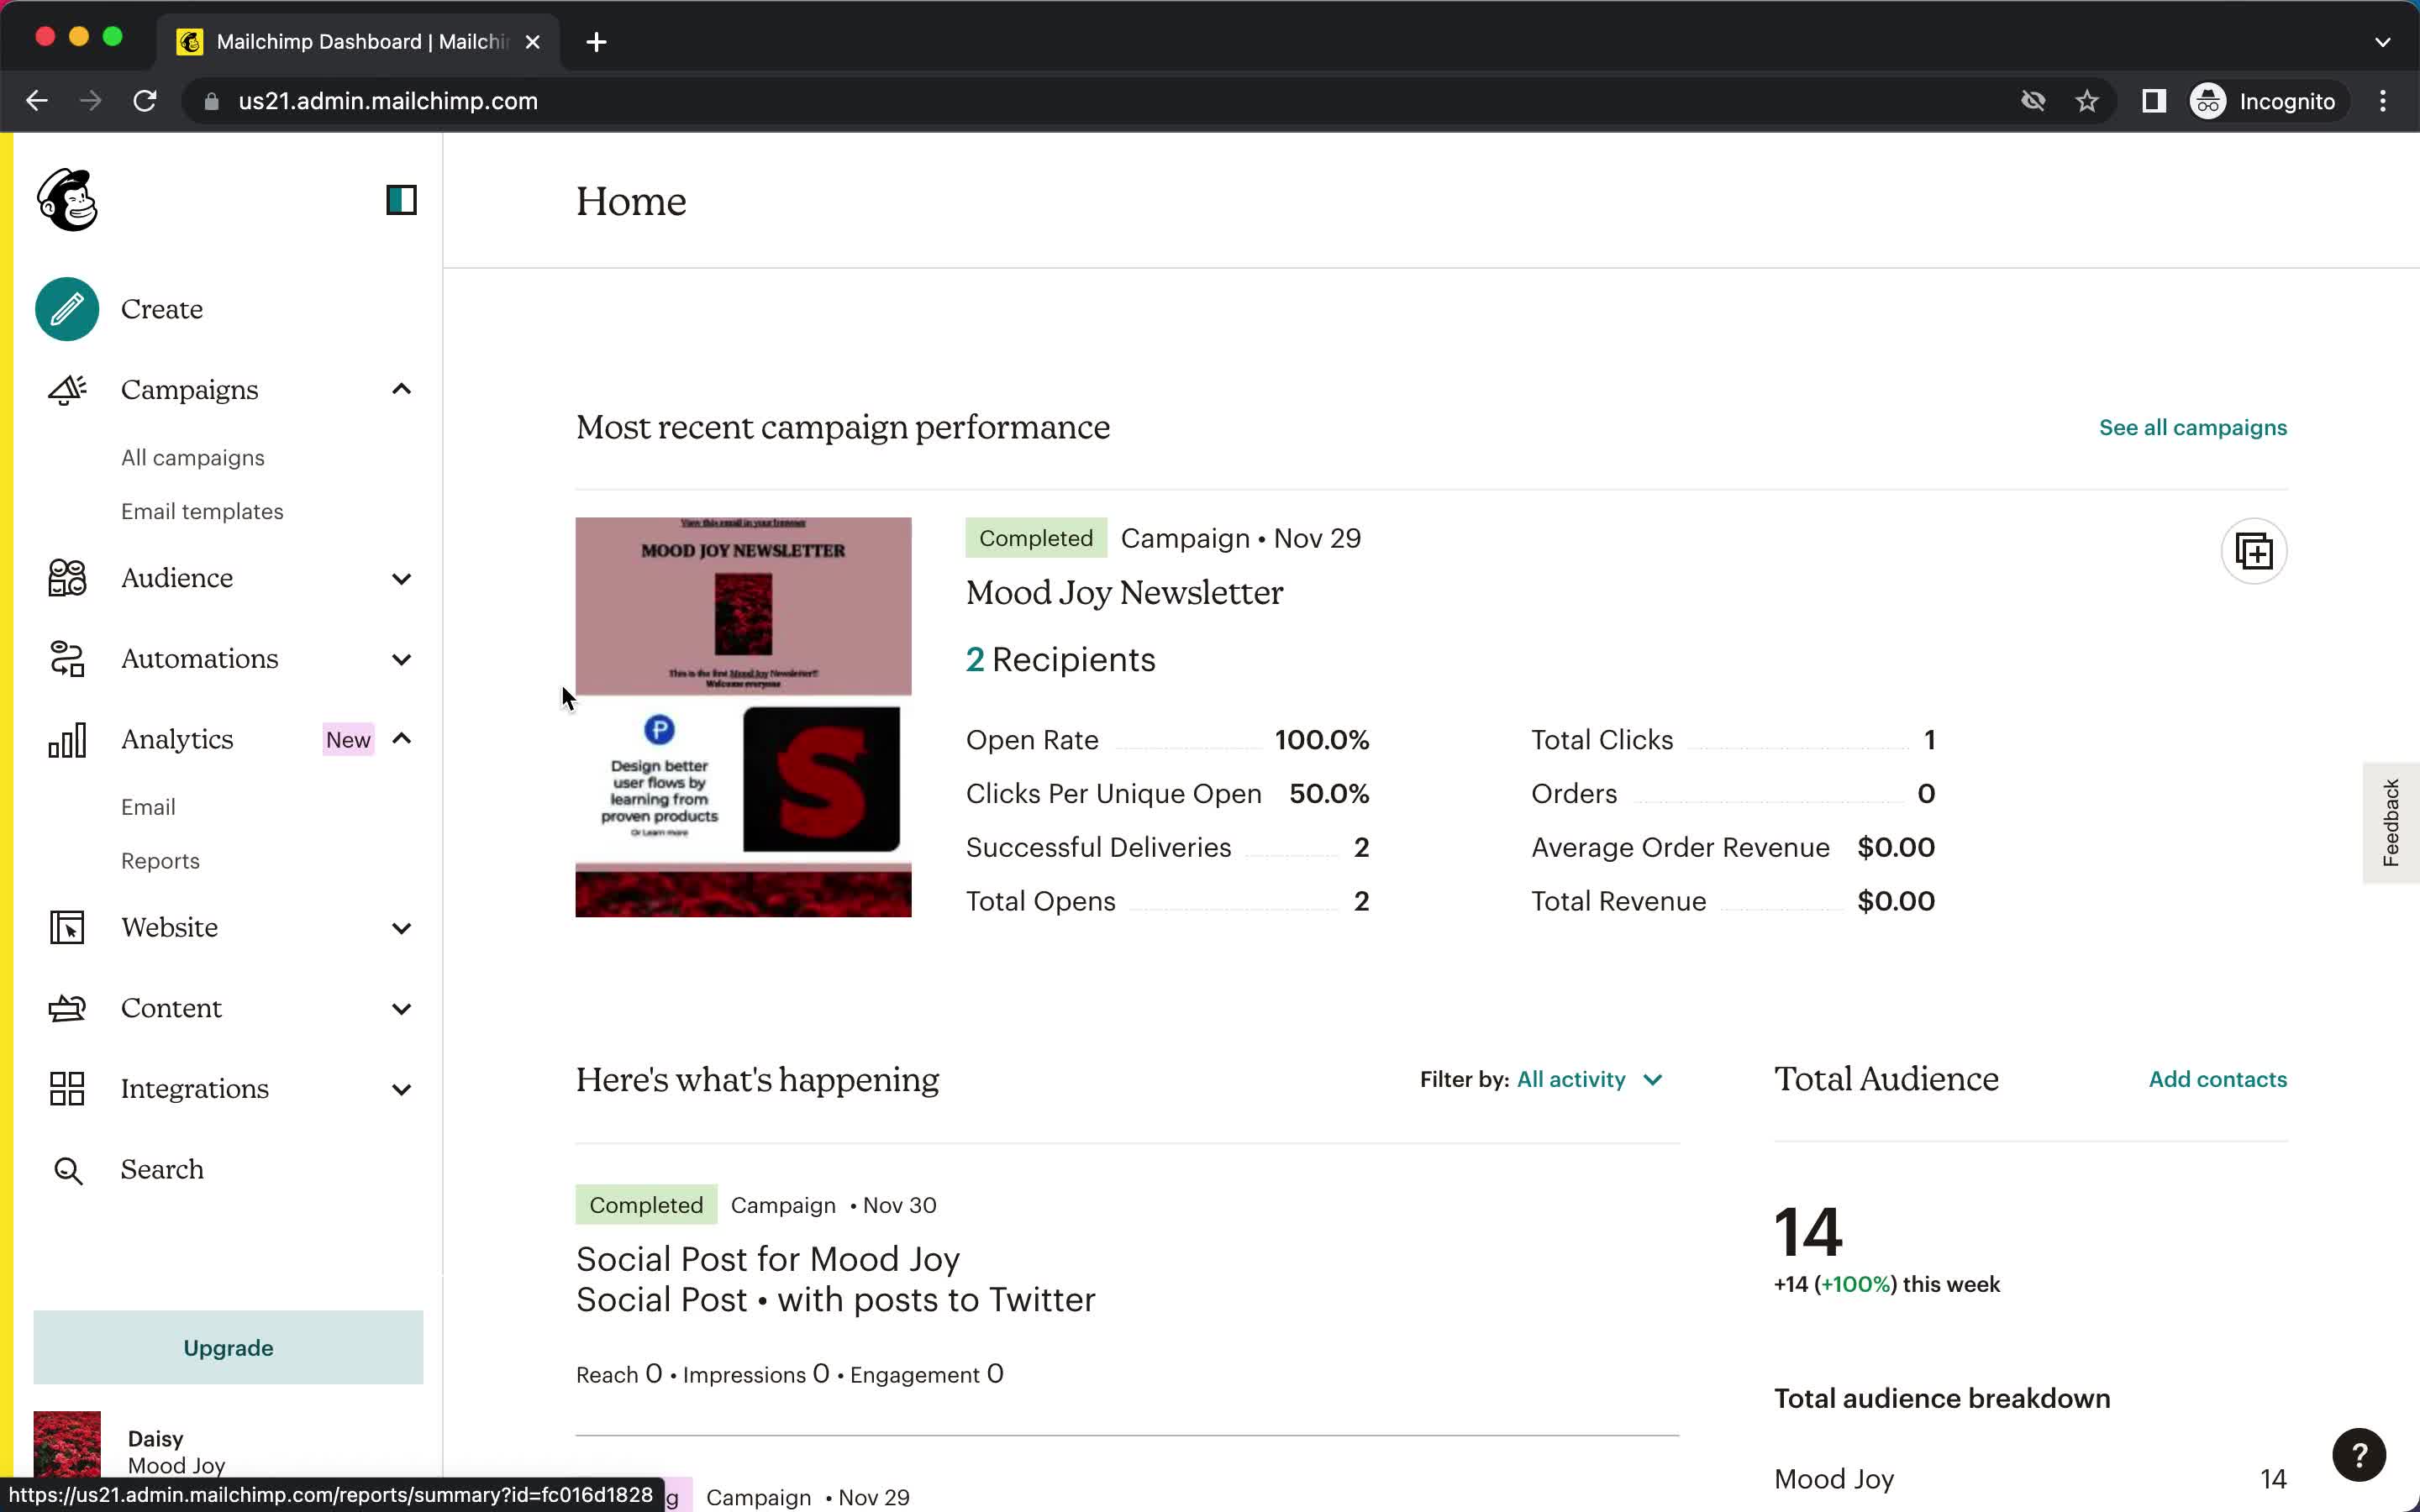Viewport: 2420px width, 1512px height.
Task: Open All campaigns menu item
Action: (193, 456)
